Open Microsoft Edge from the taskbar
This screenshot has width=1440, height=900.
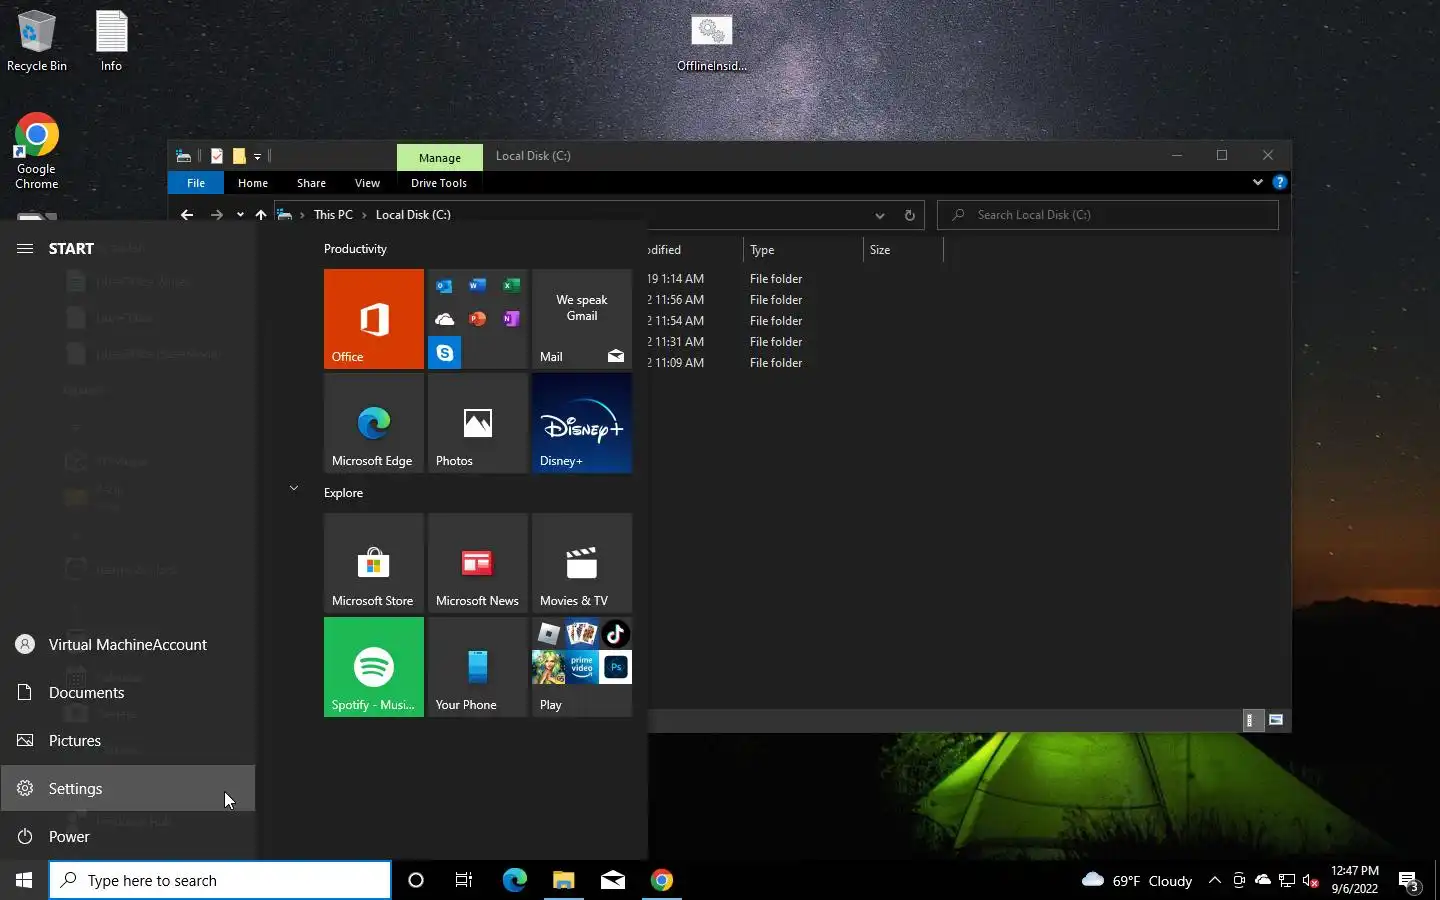click(x=514, y=880)
